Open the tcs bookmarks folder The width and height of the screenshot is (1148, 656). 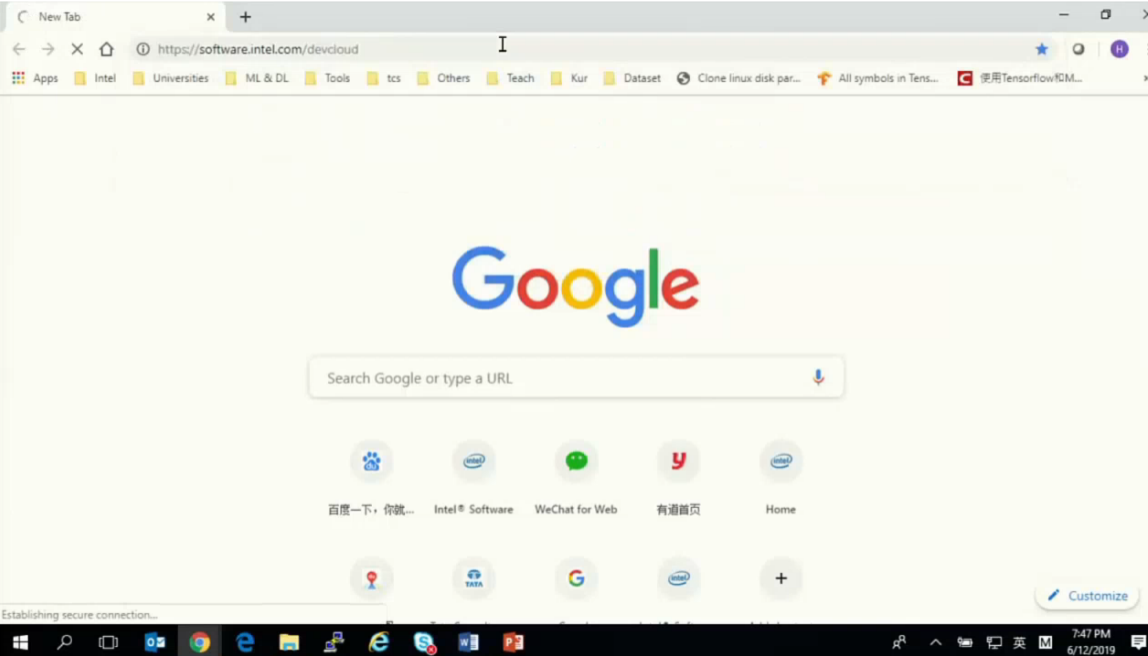[x=384, y=78]
